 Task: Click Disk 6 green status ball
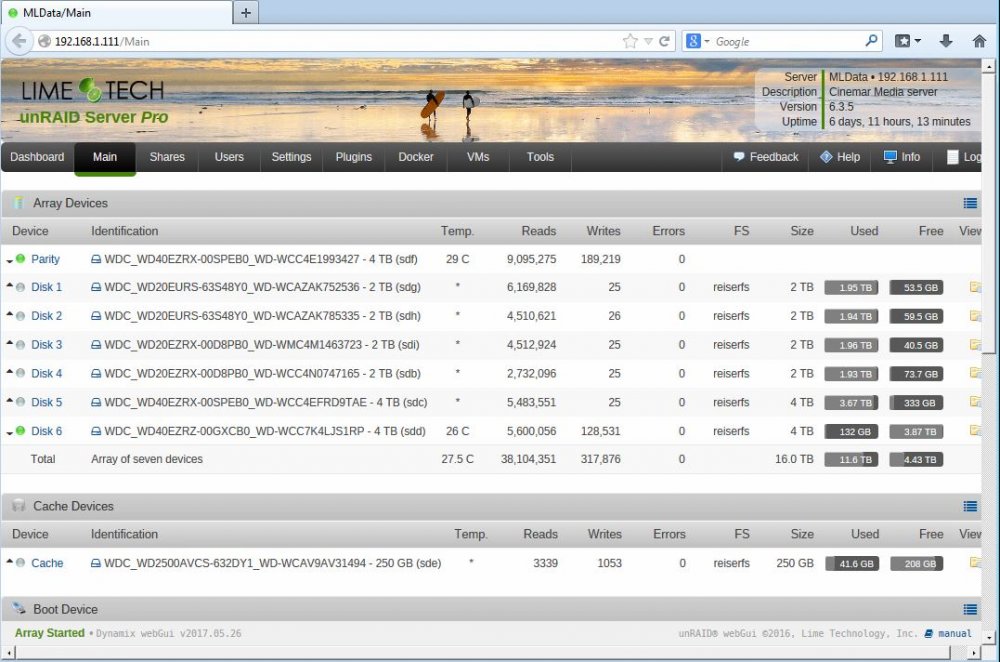(20, 430)
